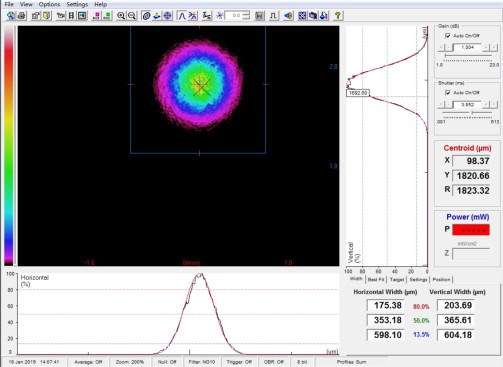Open the Settings menu

coord(77,4)
